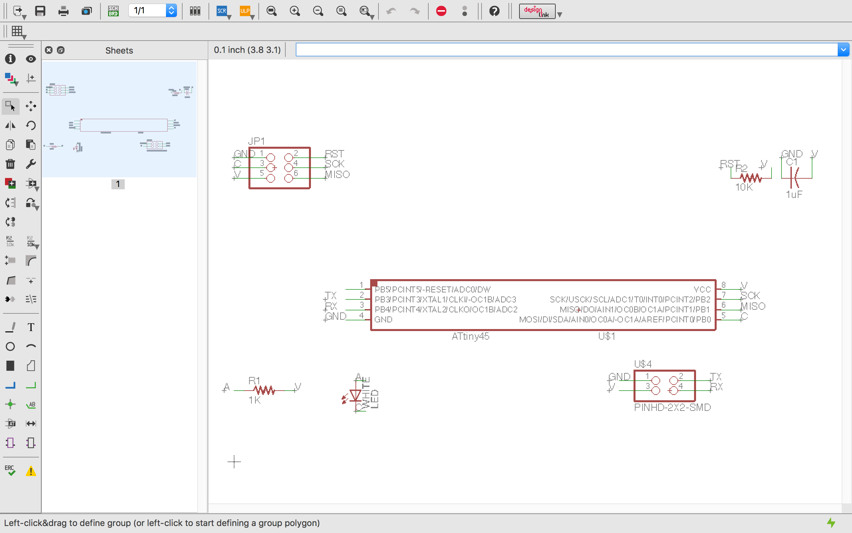Select the Add part tool

(10, 184)
